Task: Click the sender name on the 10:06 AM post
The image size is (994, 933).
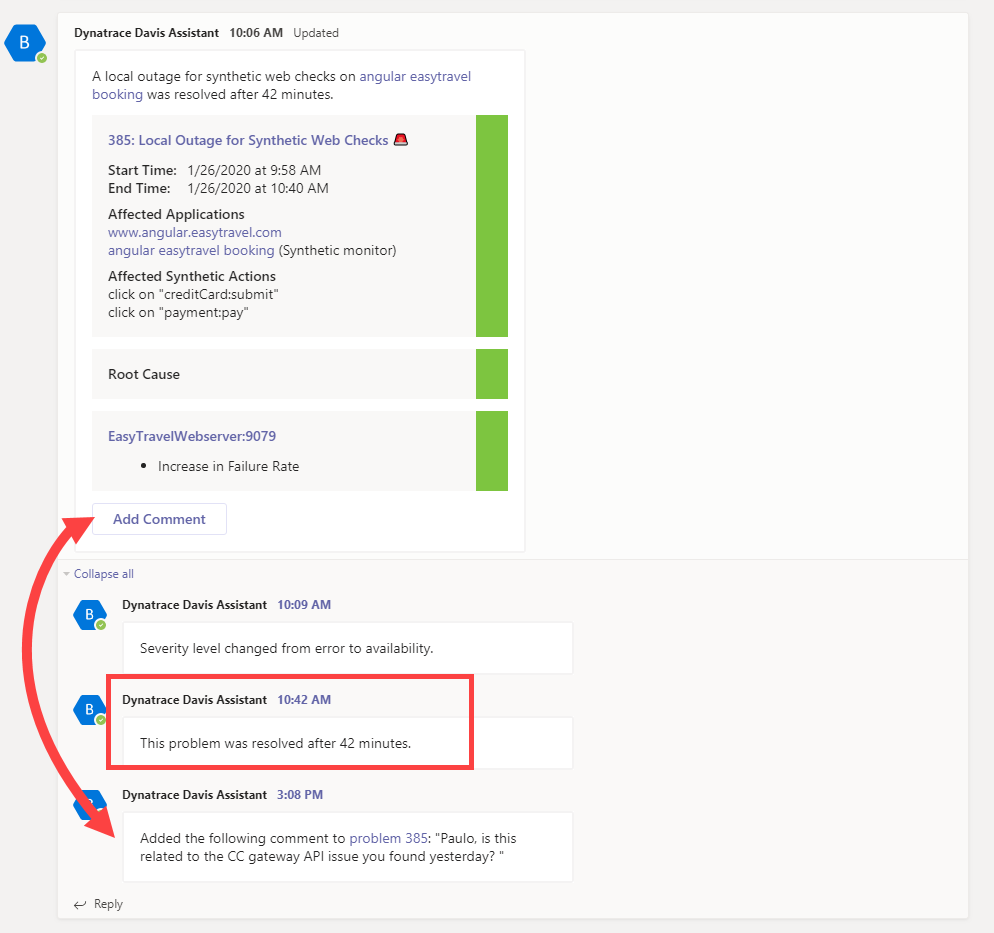Action: (146, 33)
